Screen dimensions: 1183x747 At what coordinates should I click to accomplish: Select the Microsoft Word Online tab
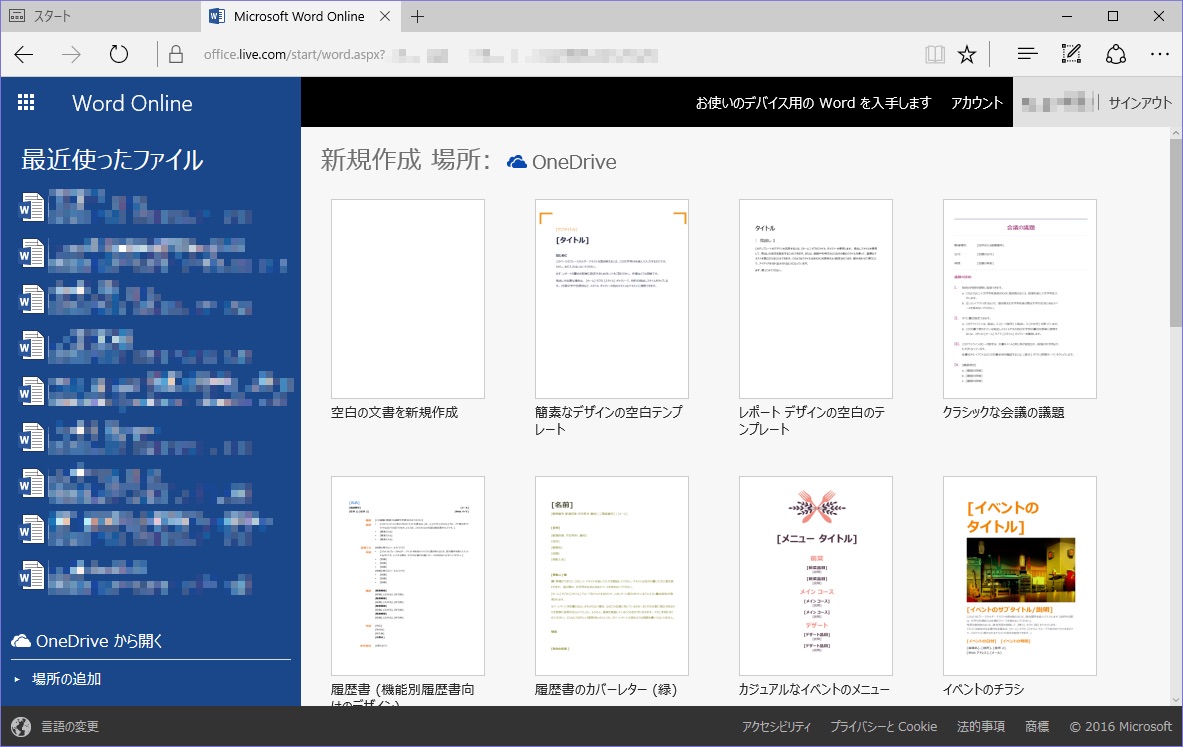(x=300, y=16)
